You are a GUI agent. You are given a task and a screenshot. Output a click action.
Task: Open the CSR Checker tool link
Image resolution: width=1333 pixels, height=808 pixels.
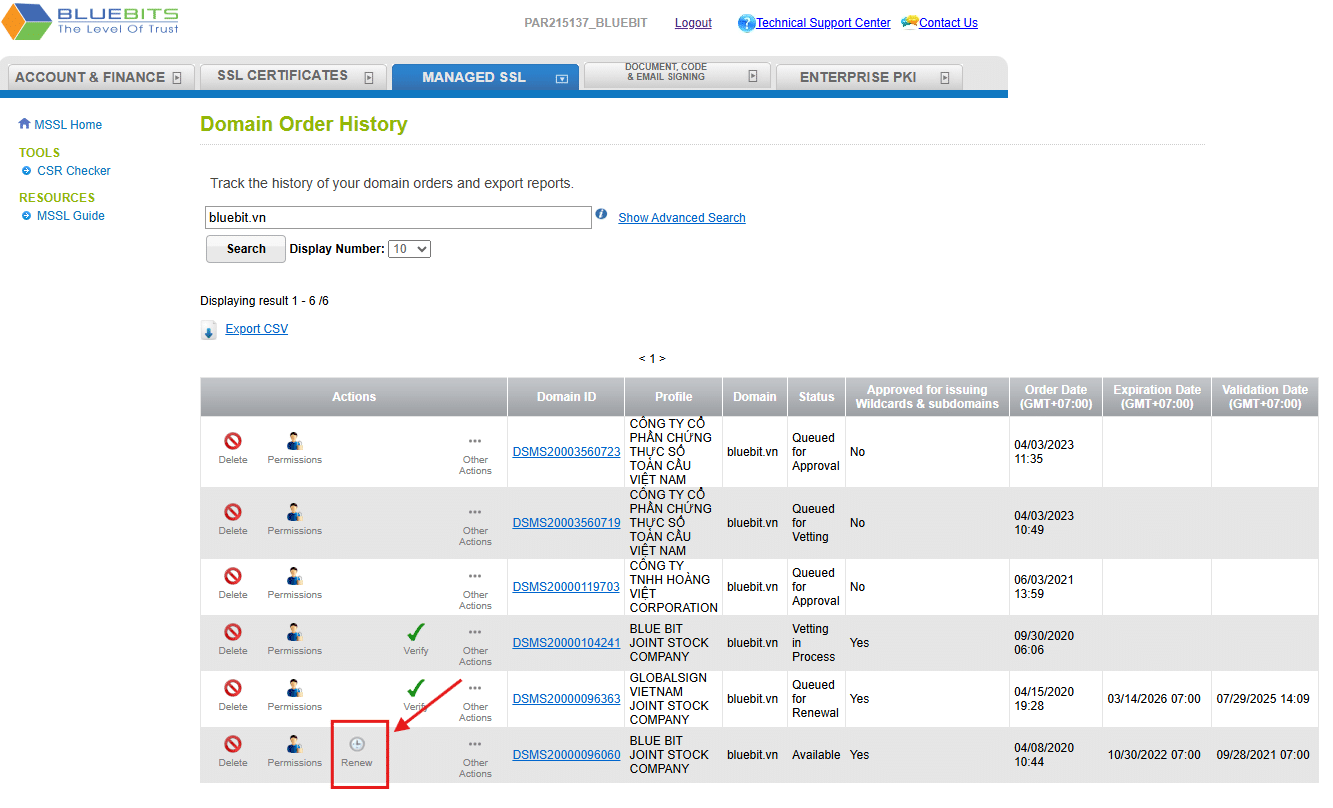click(73, 171)
